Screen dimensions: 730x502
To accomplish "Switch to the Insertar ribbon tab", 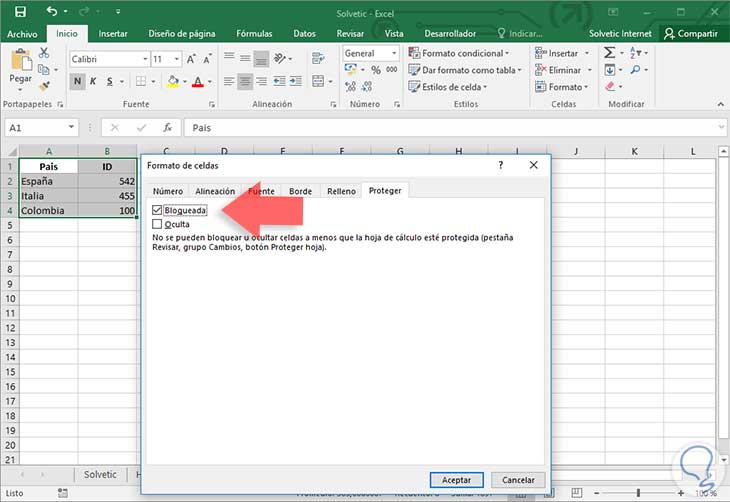I will [113, 34].
